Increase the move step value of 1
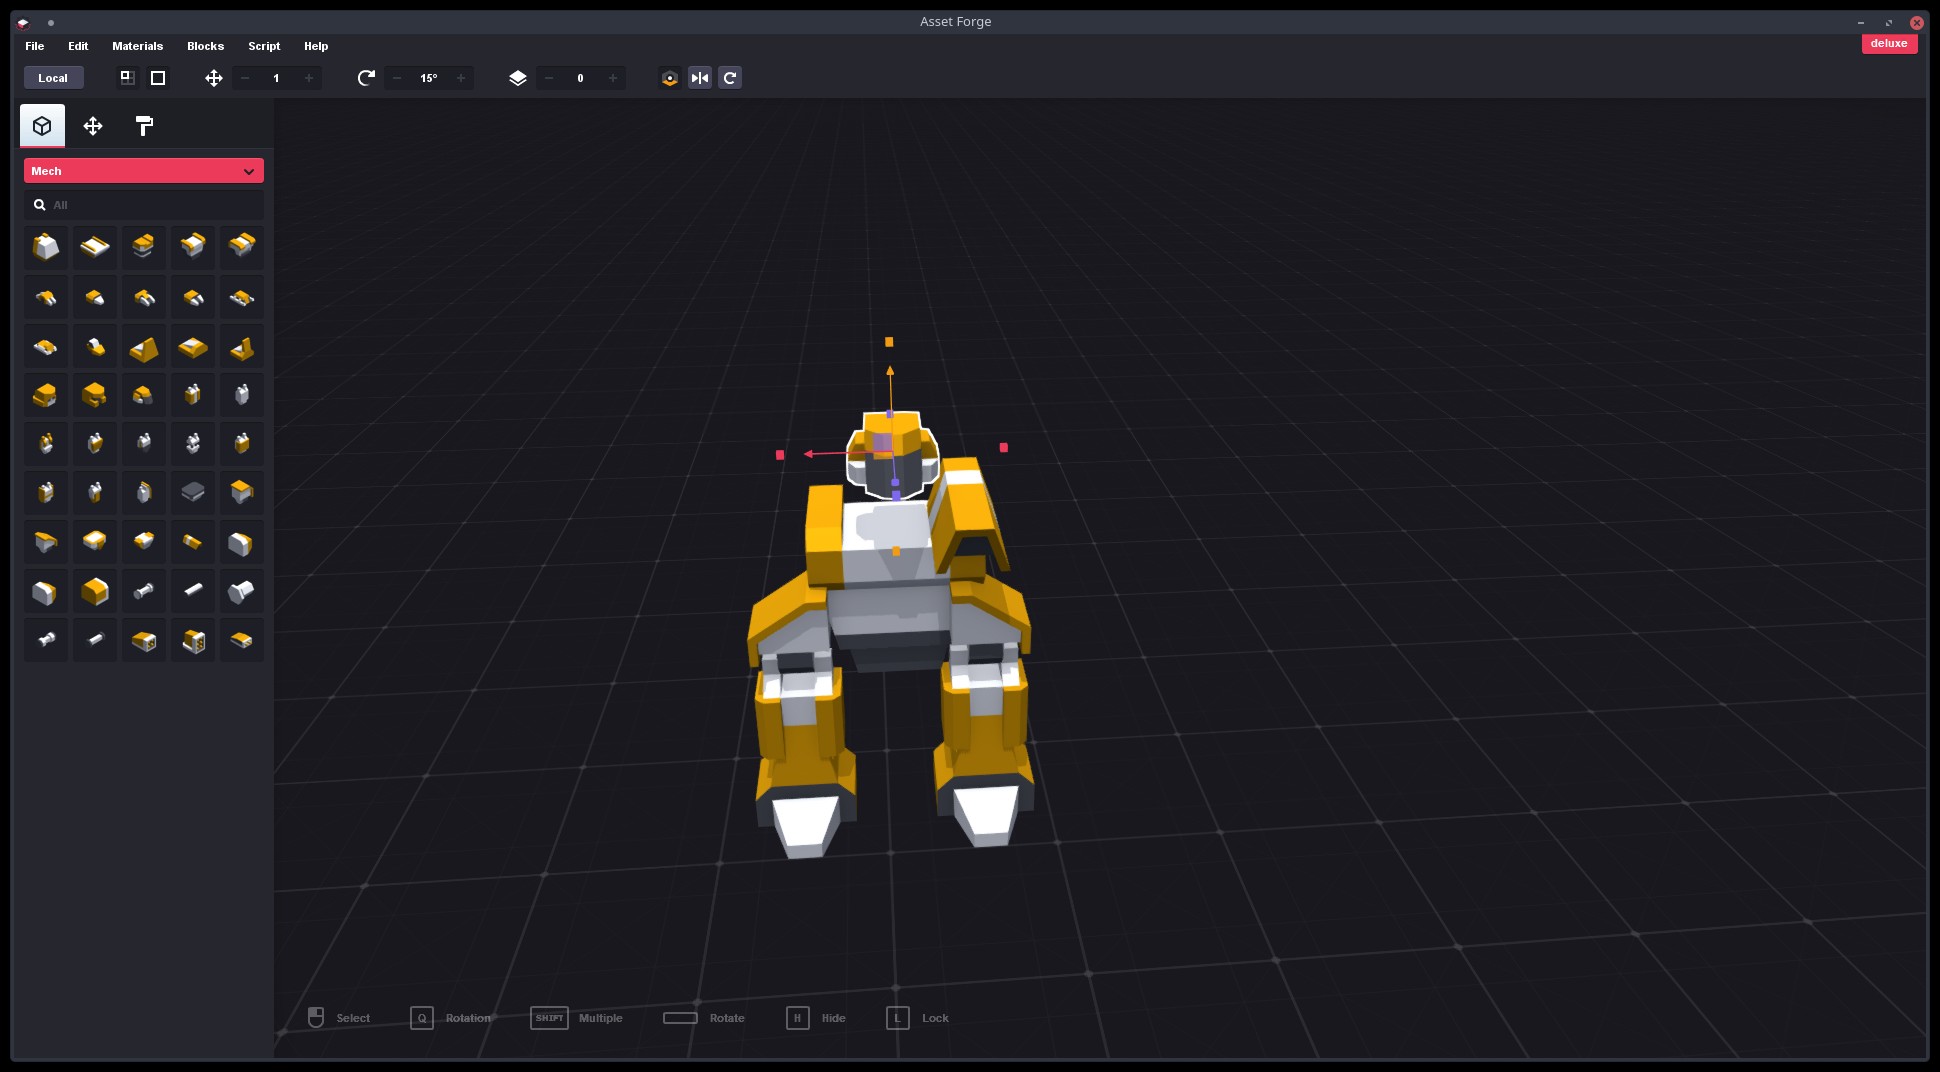 click(x=309, y=78)
